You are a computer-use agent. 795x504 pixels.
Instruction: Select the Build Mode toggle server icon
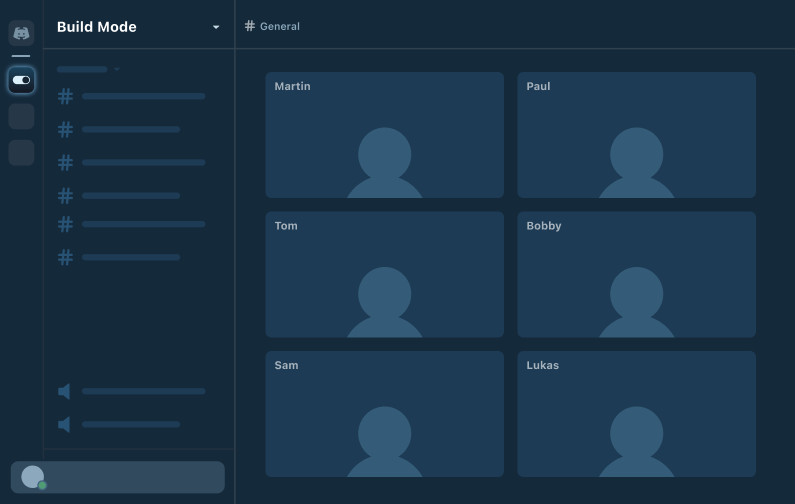[x=21, y=80]
